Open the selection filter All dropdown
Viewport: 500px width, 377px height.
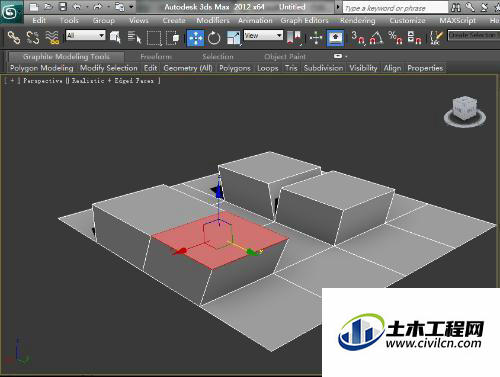point(86,35)
